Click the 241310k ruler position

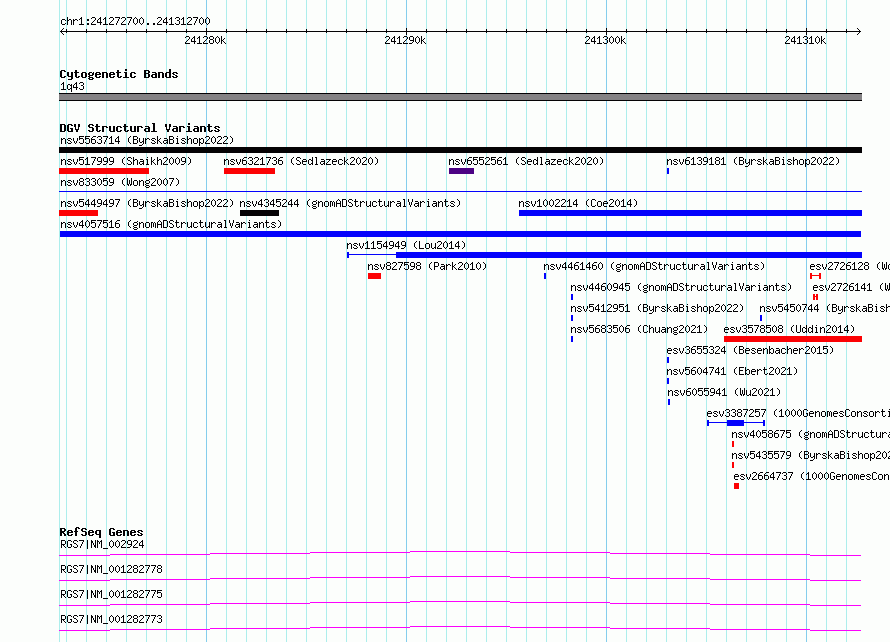pyautogui.click(x=805, y=40)
